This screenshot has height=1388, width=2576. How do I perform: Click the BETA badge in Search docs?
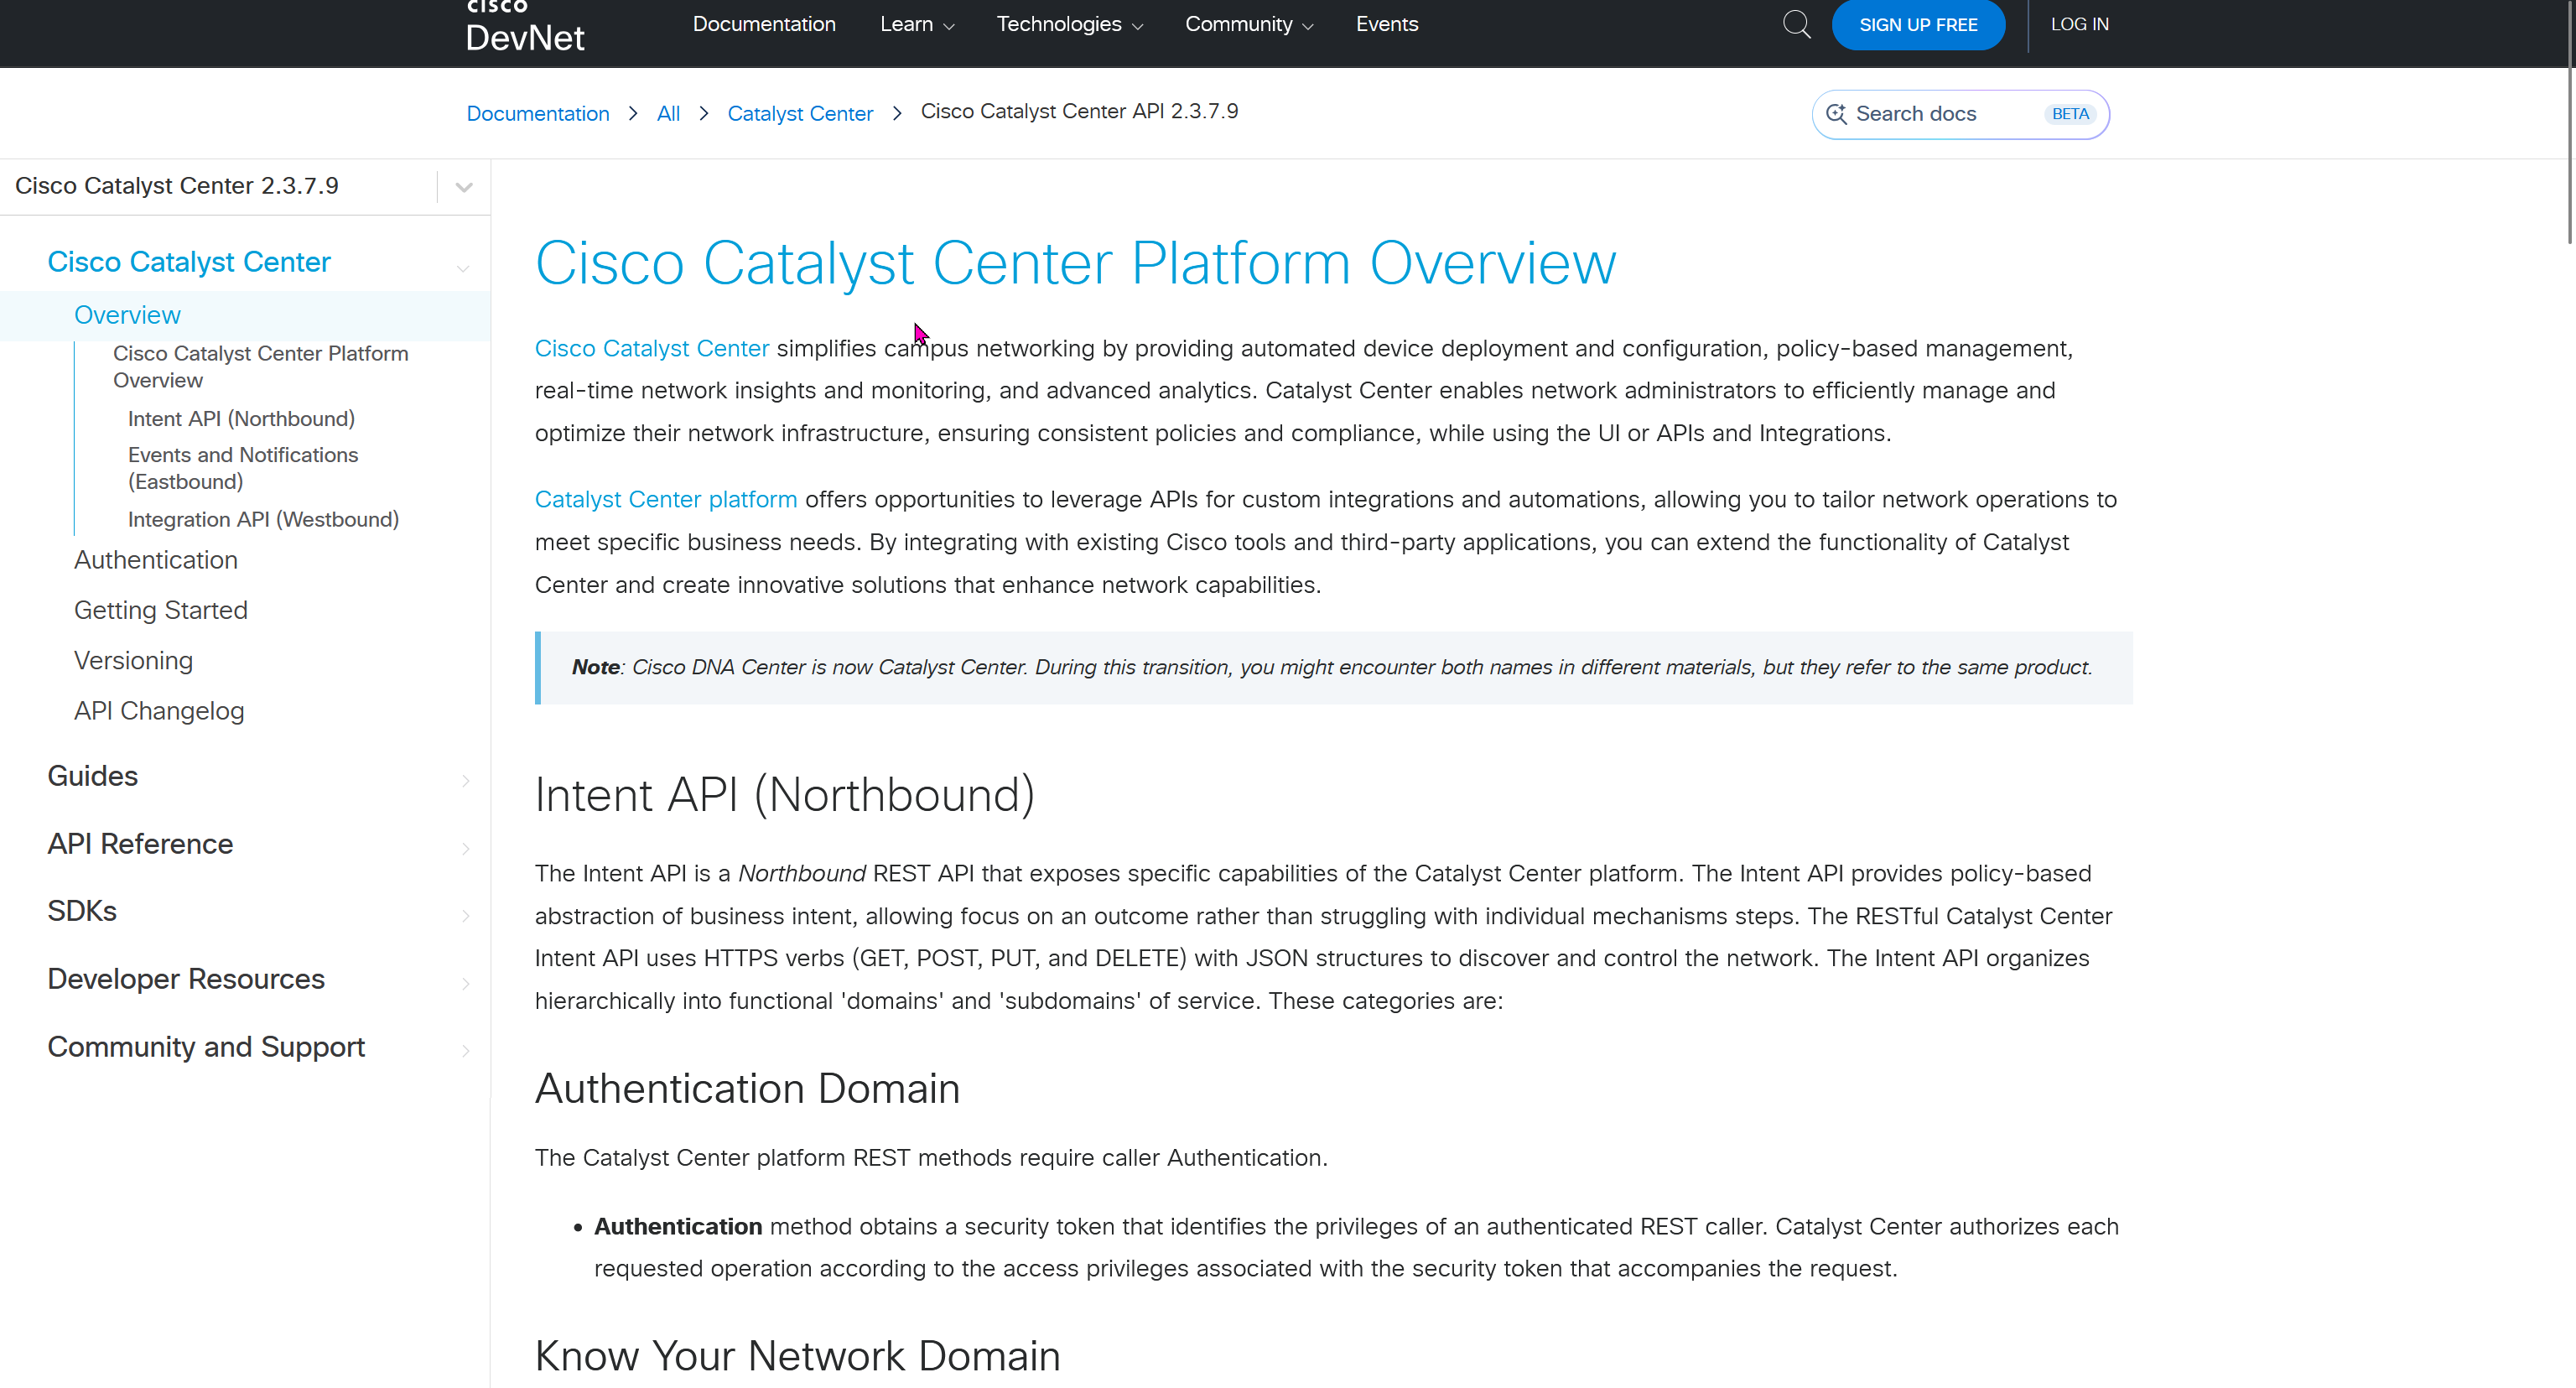(x=2069, y=114)
